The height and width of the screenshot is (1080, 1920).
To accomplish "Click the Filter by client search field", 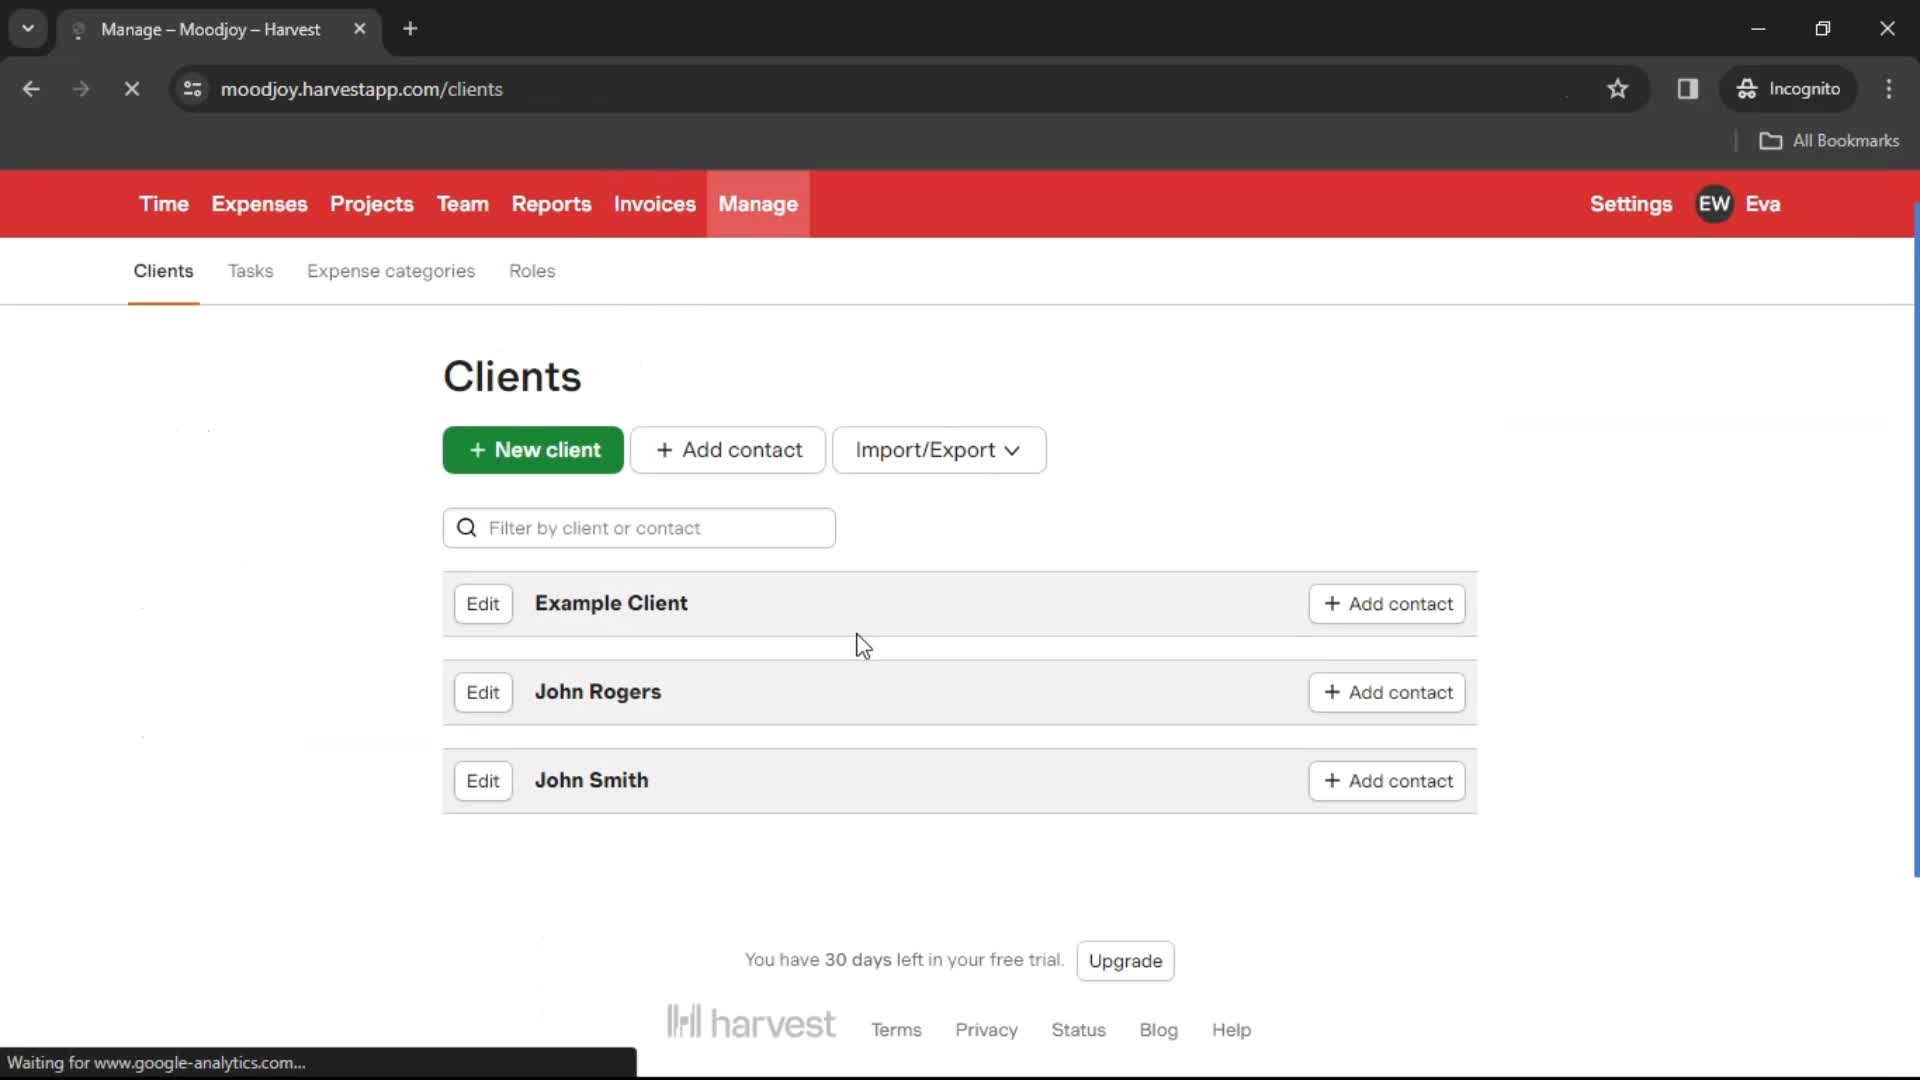I will pyautogui.click(x=640, y=527).
